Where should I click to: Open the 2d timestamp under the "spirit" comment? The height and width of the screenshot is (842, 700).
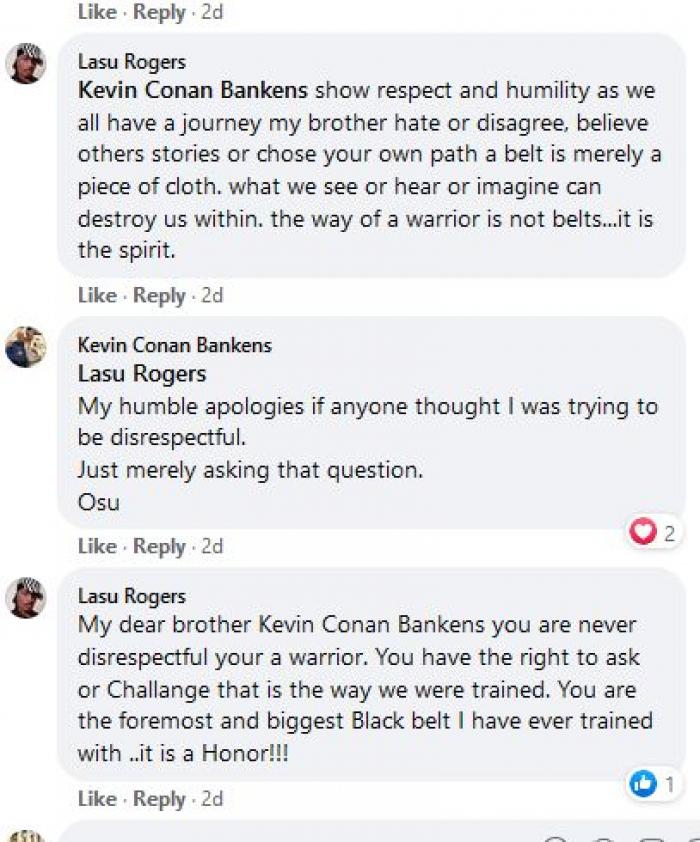[212, 295]
